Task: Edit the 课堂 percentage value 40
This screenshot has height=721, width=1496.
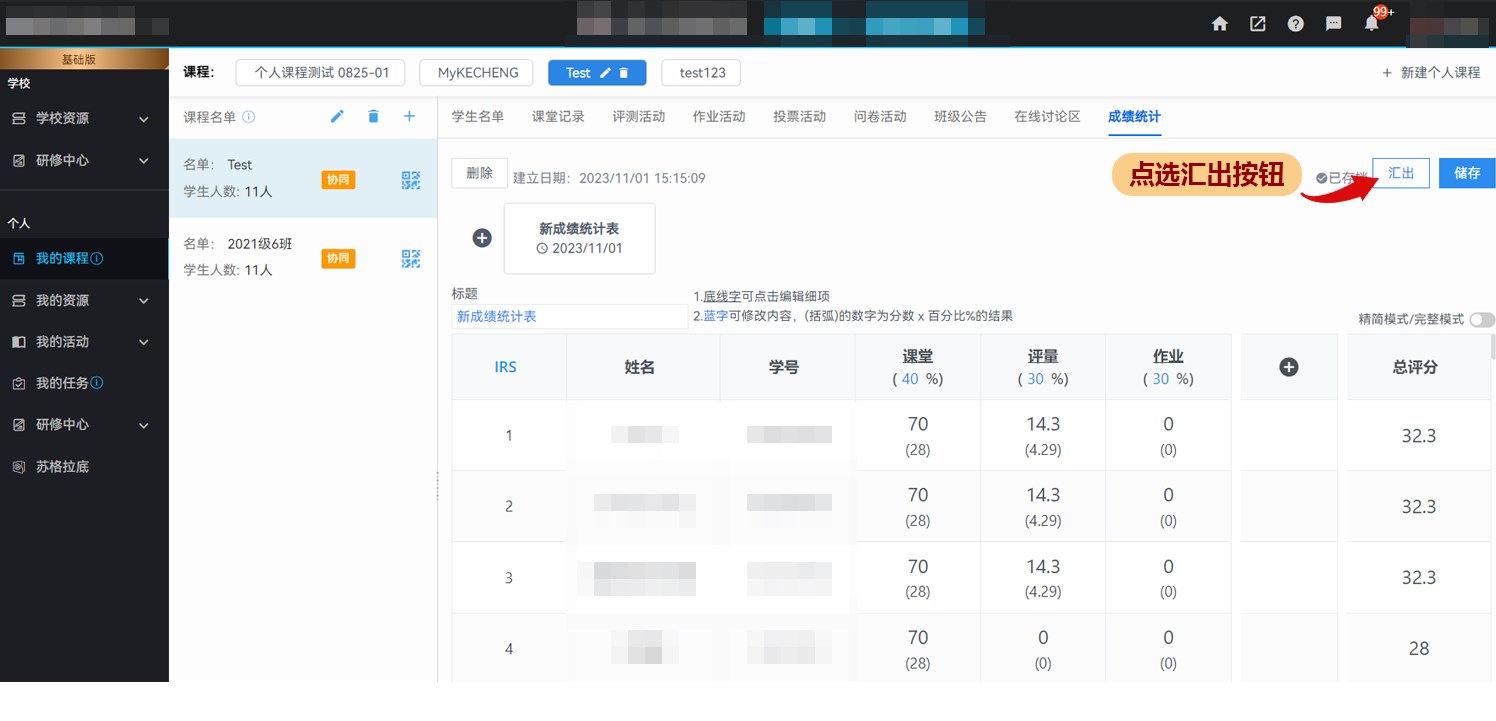Action: pos(910,380)
